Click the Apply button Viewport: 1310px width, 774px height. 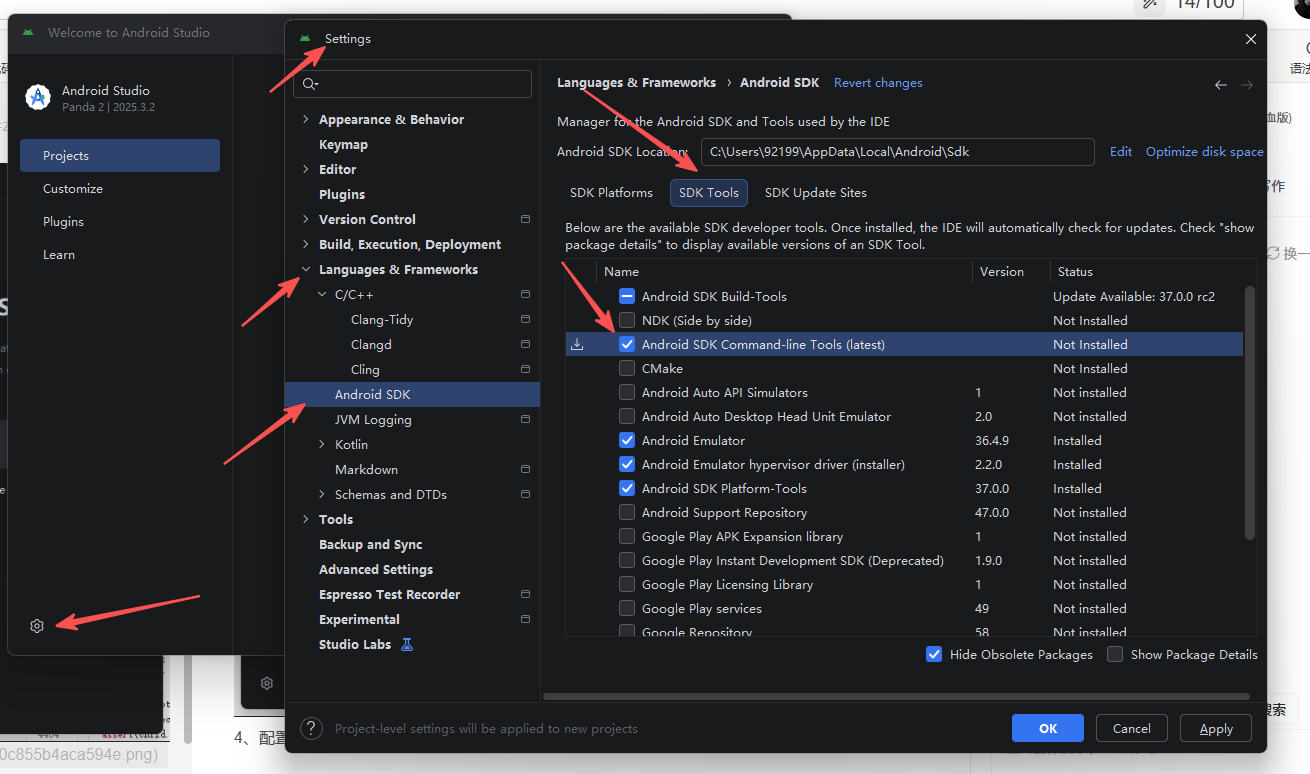point(1216,729)
